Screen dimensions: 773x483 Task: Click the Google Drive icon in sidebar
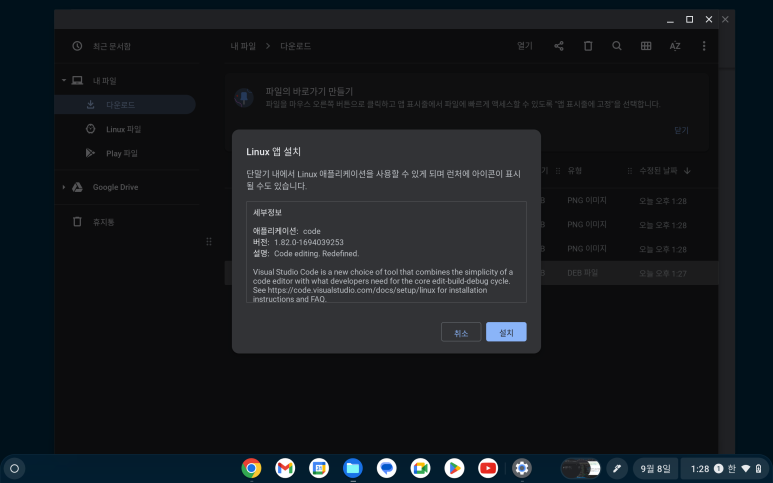pyautogui.click(x=77, y=187)
